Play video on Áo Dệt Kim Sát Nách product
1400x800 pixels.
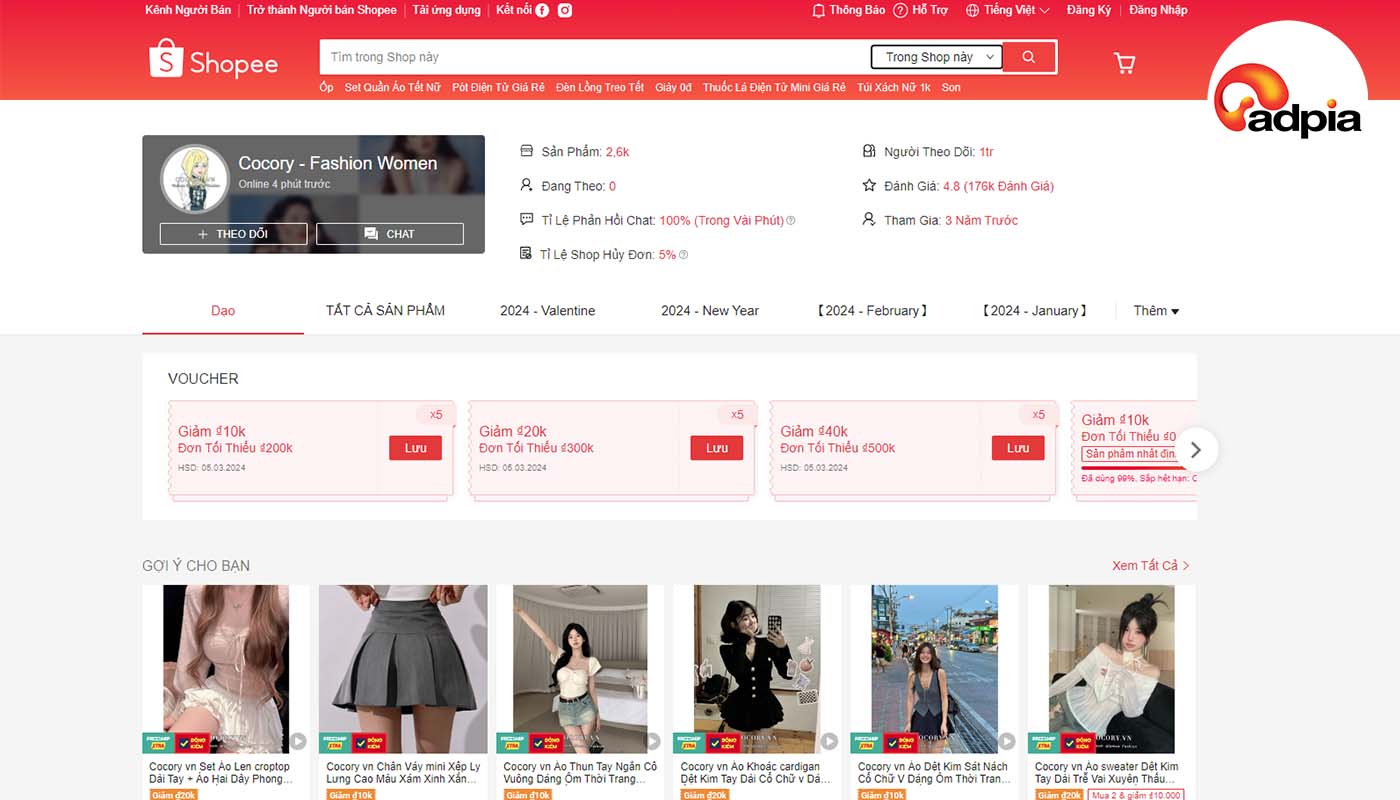tap(1006, 742)
